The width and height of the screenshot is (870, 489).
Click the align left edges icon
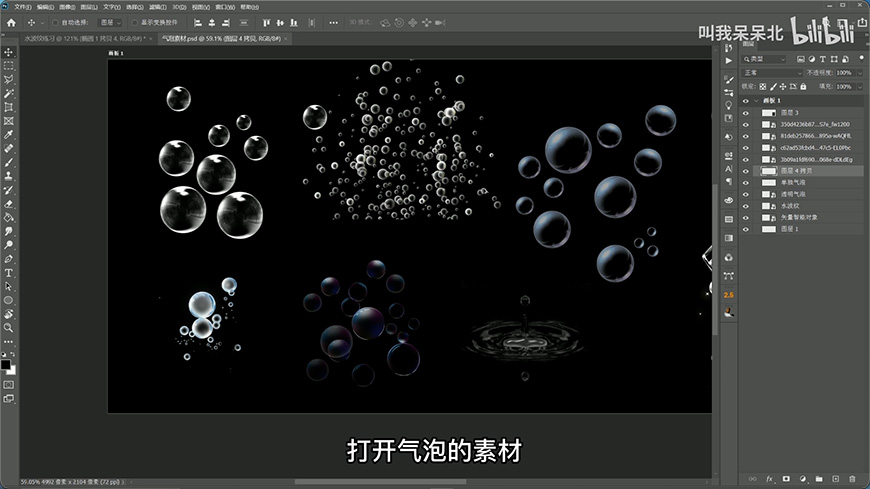(x=198, y=23)
